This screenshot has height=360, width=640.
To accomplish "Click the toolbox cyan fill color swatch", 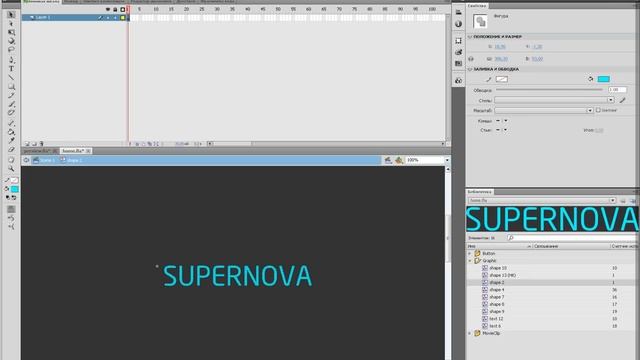I will point(15,189).
